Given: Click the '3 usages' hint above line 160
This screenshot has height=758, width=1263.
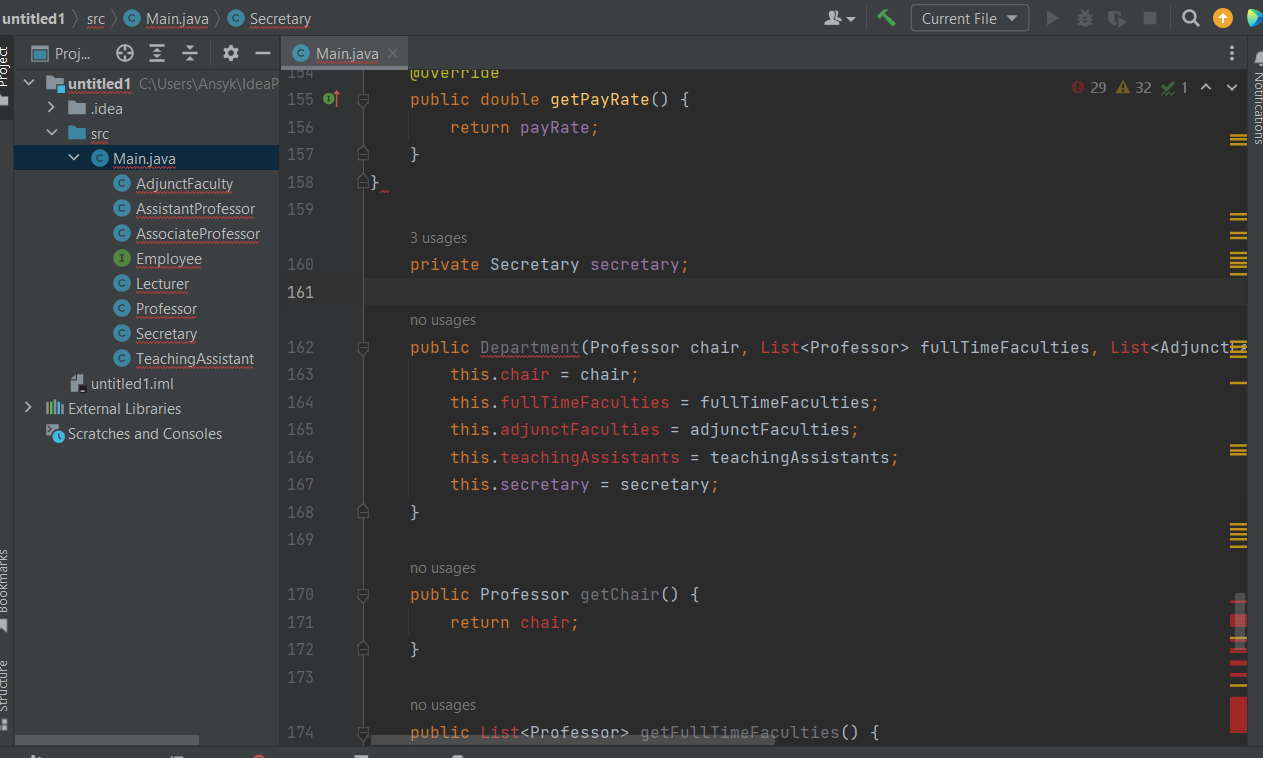Looking at the screenshot, I should pos(438,238).
